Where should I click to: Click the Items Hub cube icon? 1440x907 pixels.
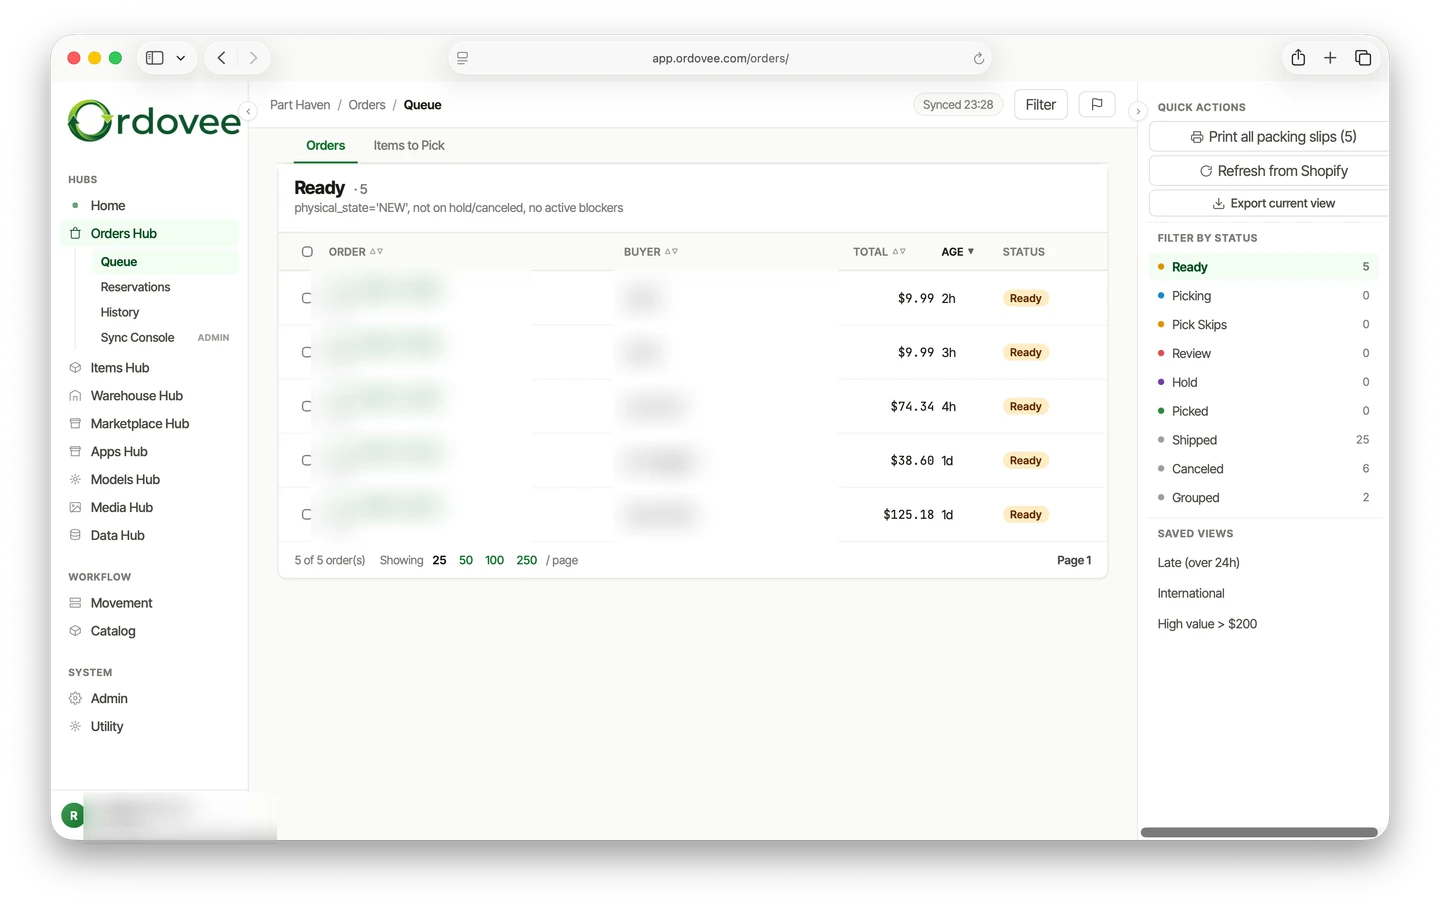[x=75, y=368]
